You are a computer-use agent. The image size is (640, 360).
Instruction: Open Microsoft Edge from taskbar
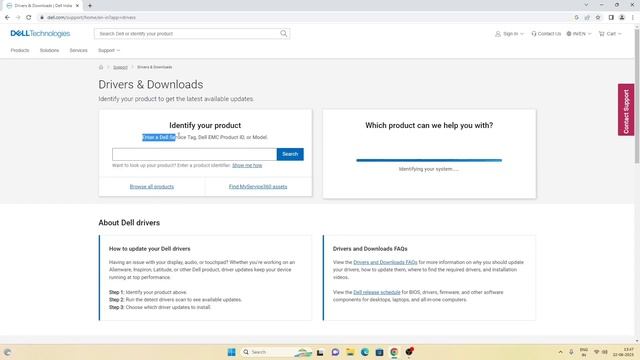(364, 352)
